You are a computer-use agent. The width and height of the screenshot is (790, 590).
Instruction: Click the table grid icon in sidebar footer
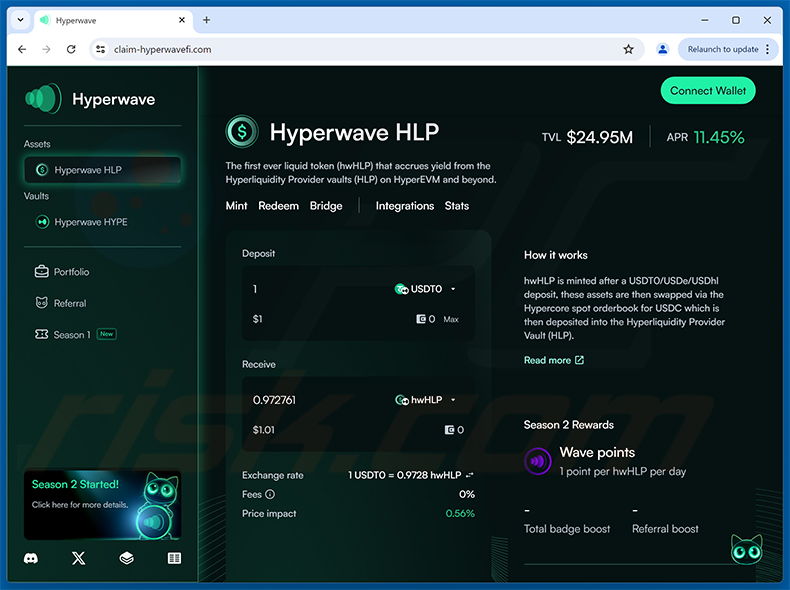pos(174,558)
